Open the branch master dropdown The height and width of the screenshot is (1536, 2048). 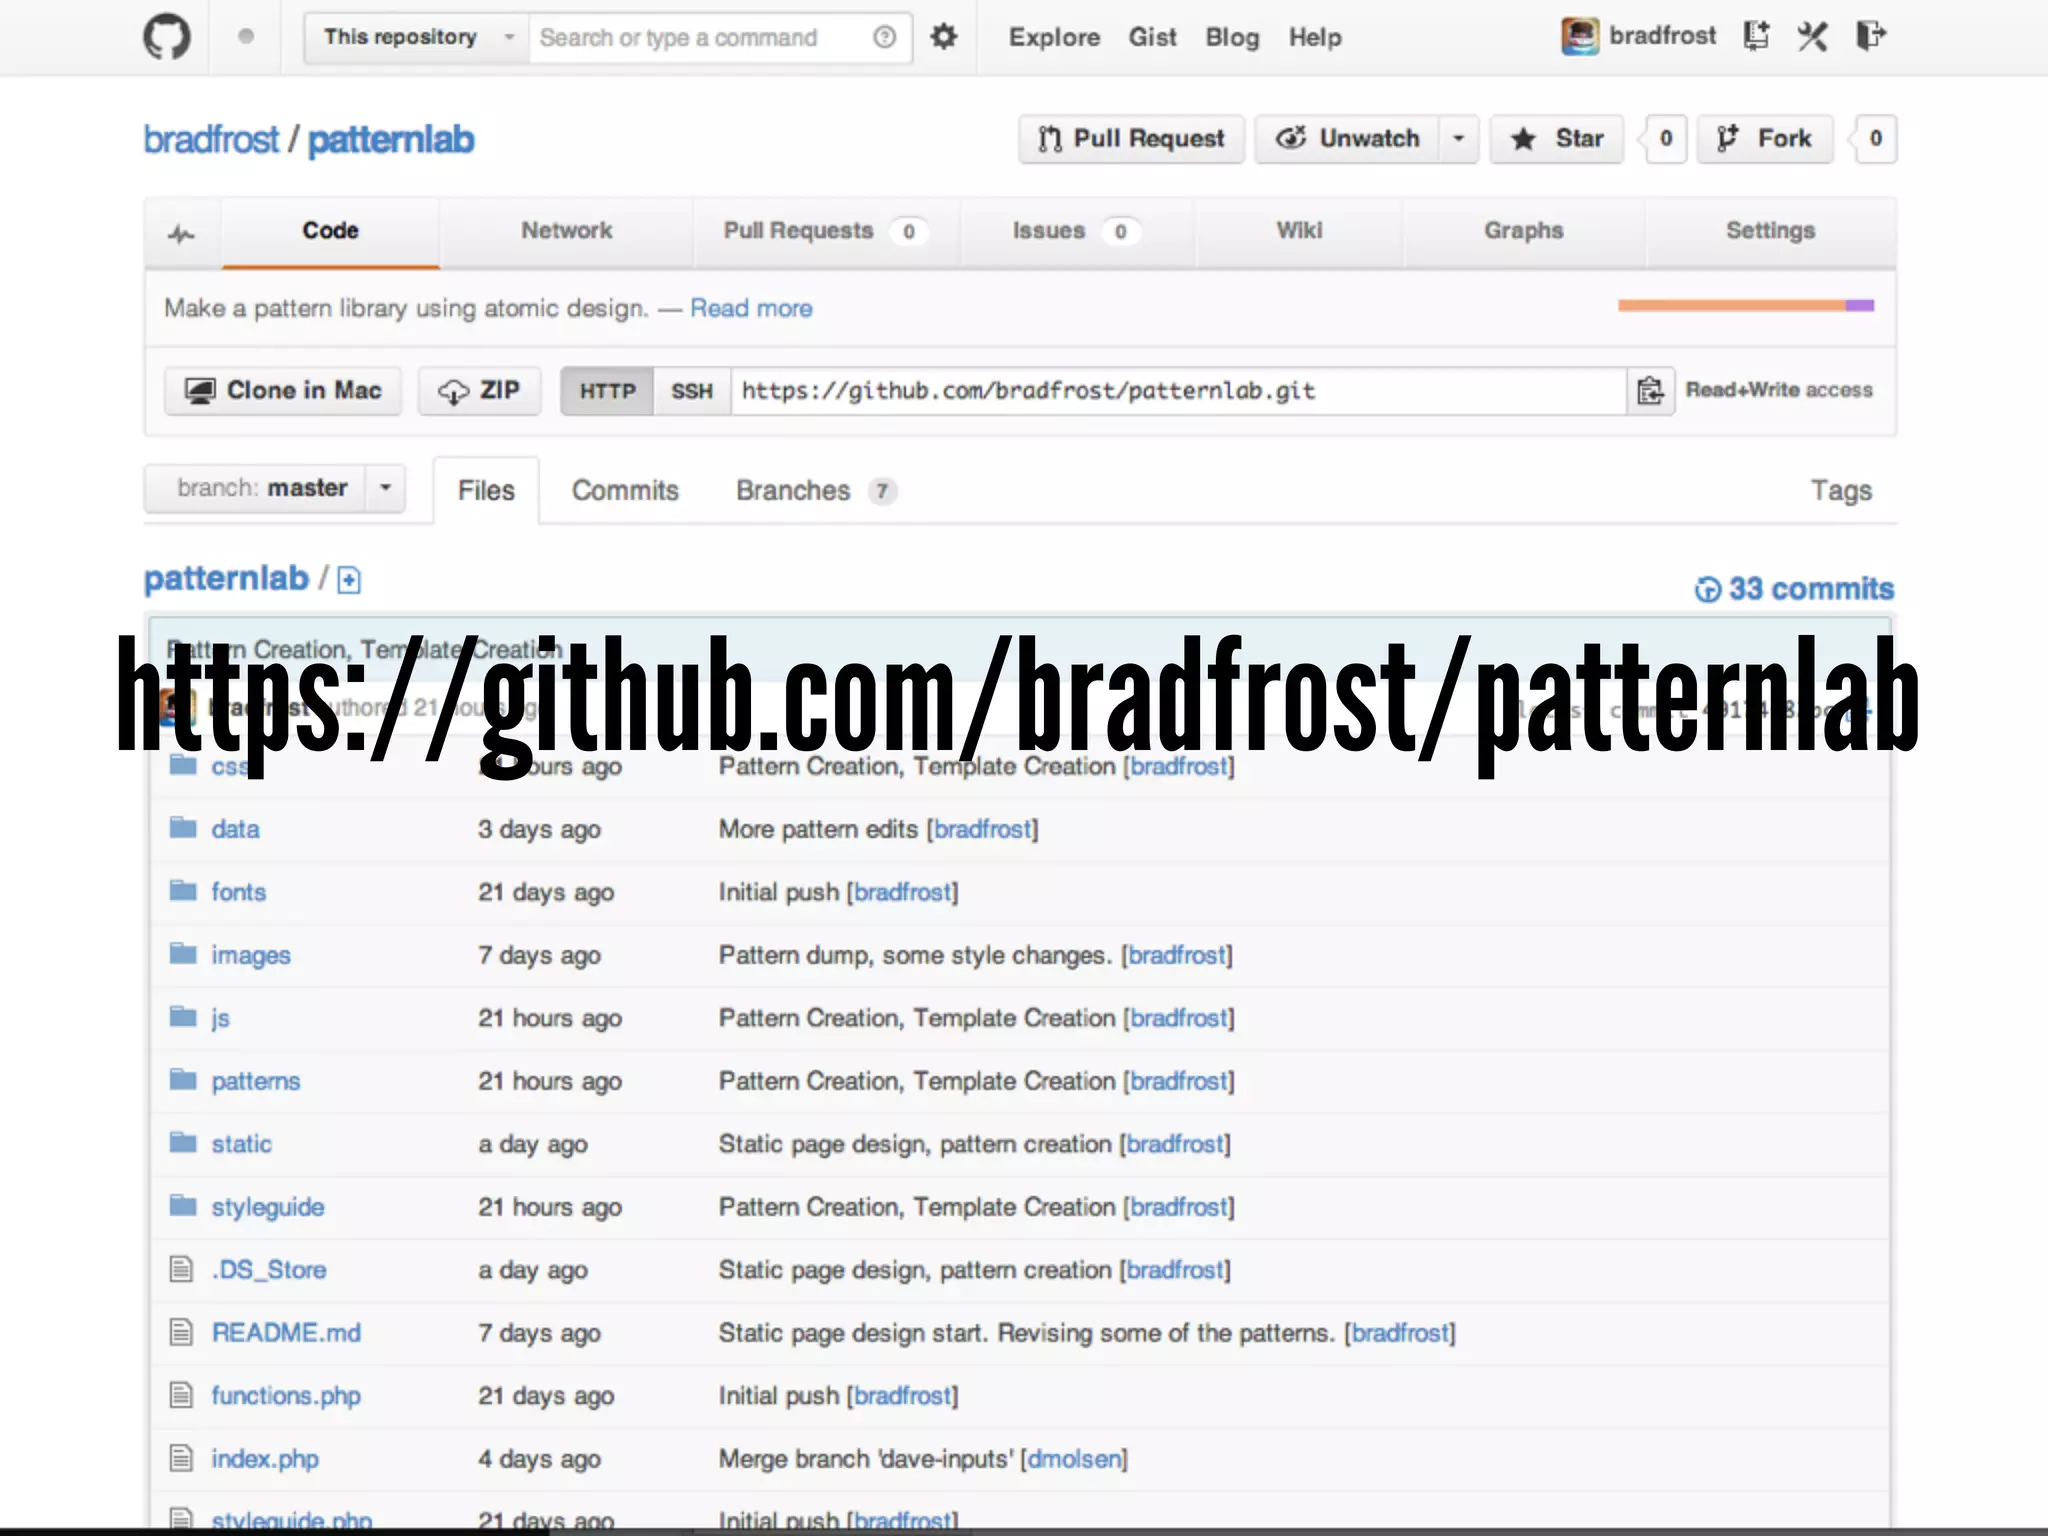(275, 488)
